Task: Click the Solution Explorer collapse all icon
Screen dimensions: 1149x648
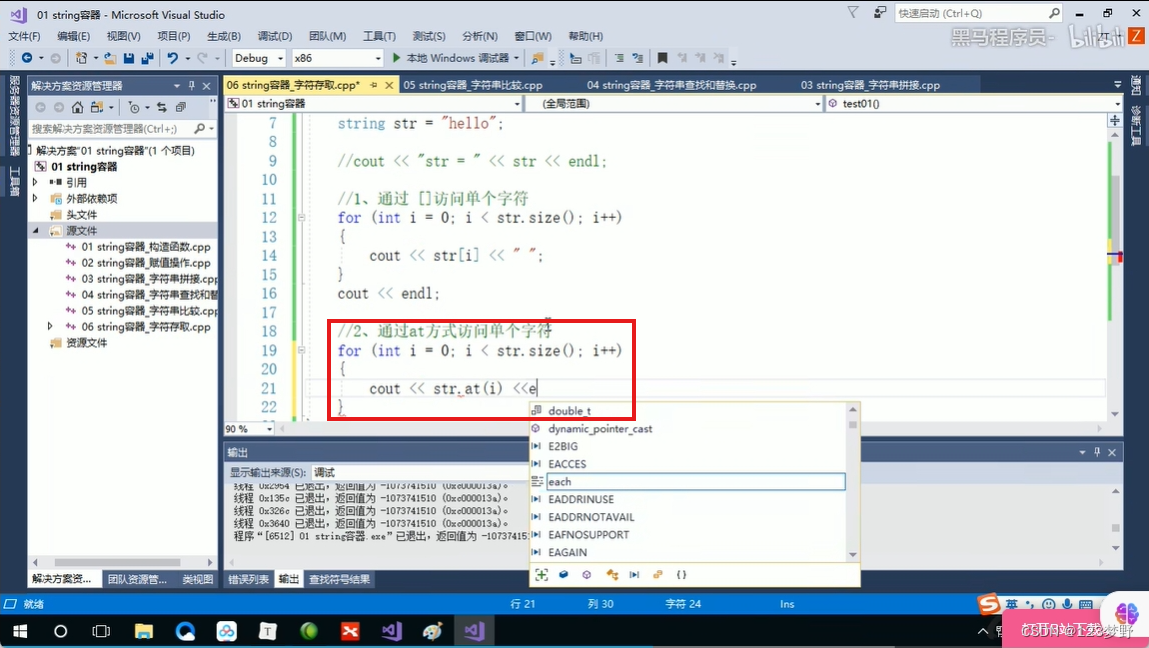Action: point(180,107)
